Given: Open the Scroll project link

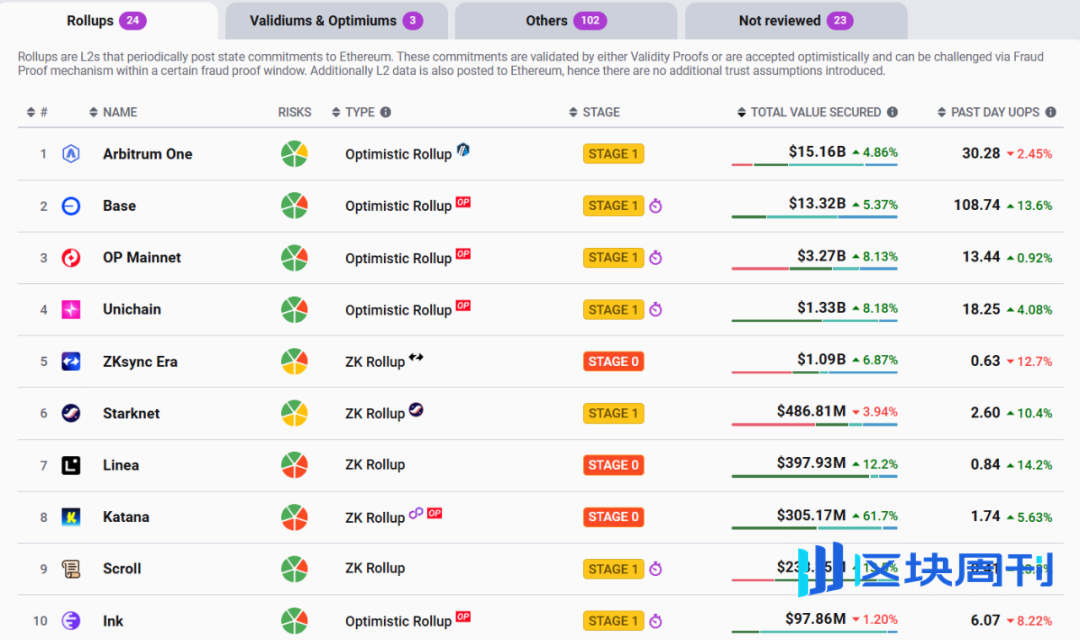Looking at the screenshot, I should pos(122,568).
